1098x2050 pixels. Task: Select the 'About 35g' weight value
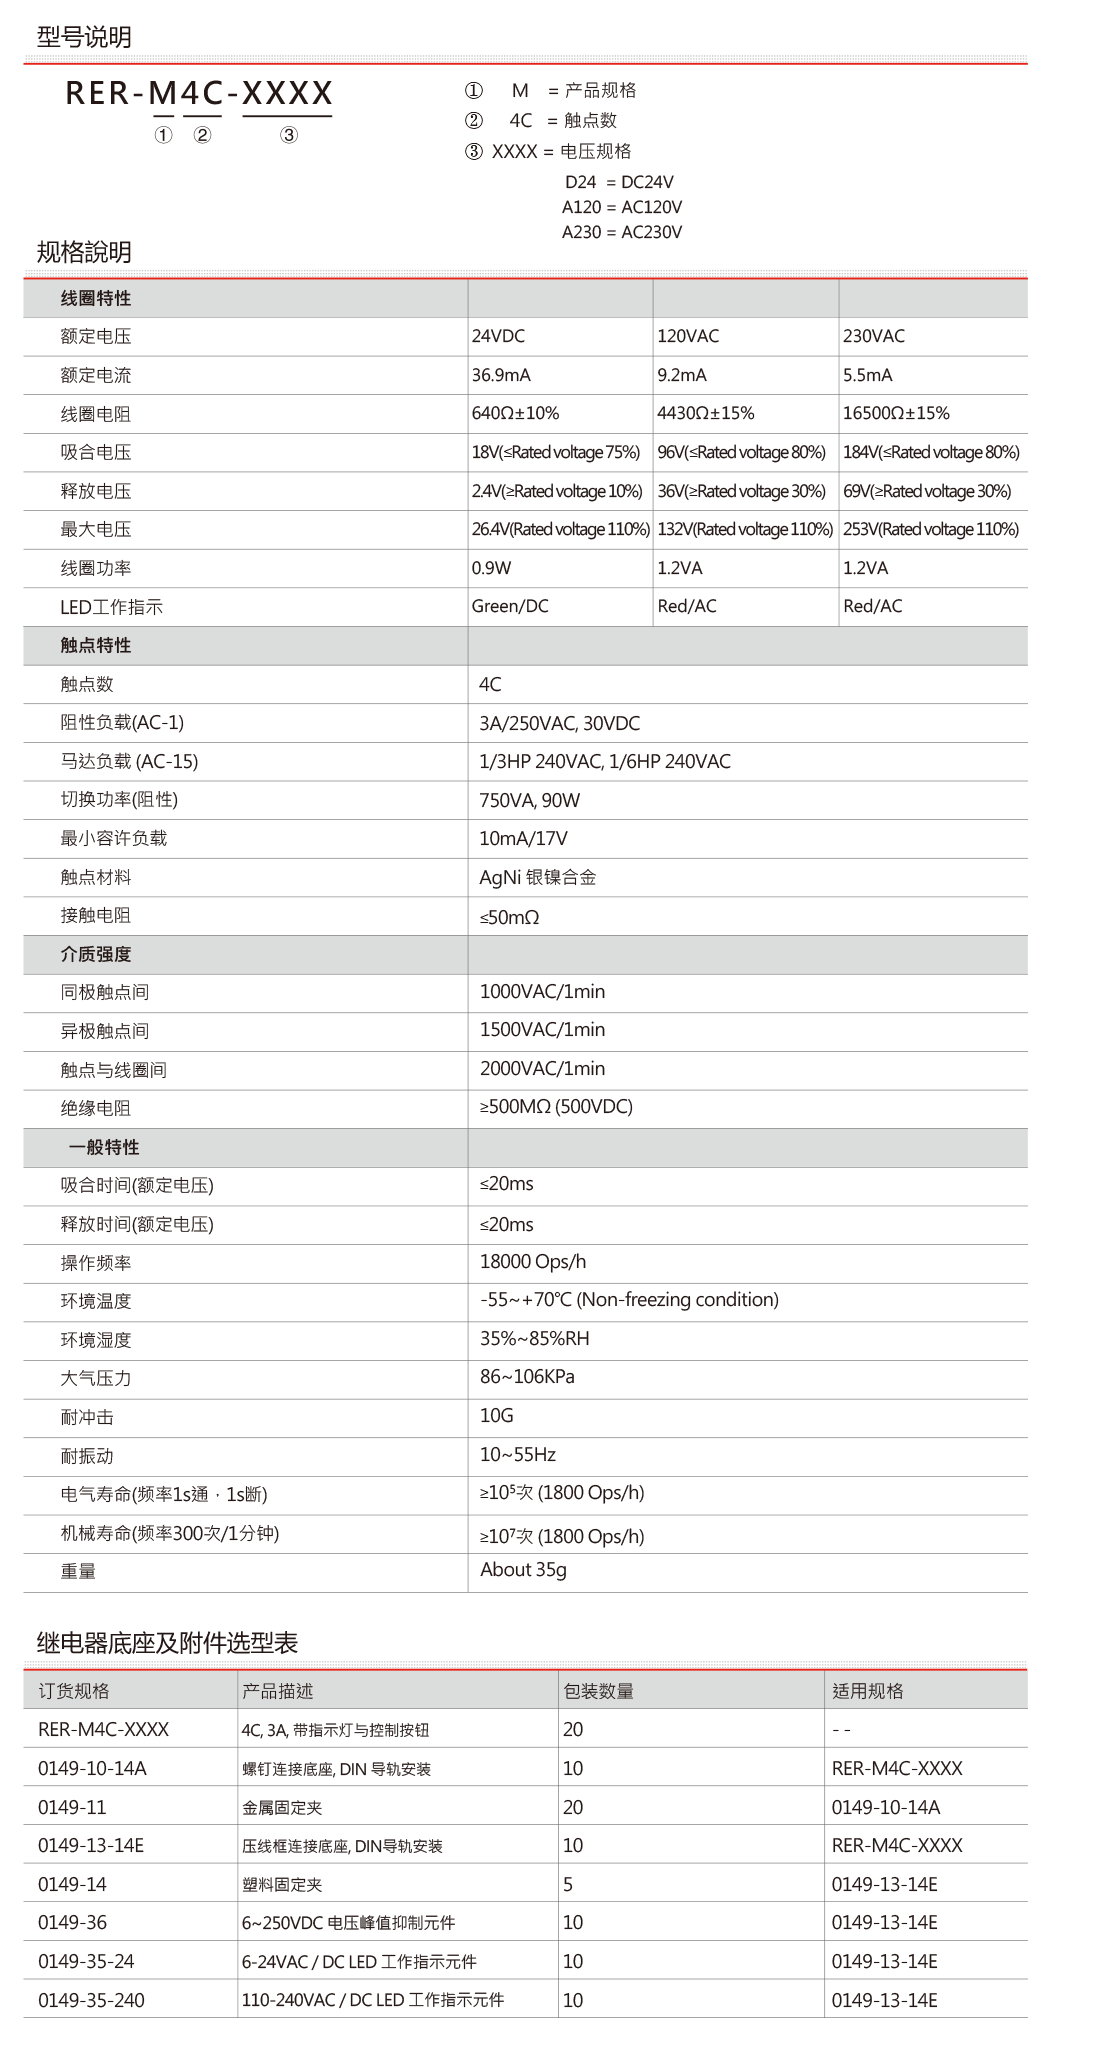(x=523, y=1569)
